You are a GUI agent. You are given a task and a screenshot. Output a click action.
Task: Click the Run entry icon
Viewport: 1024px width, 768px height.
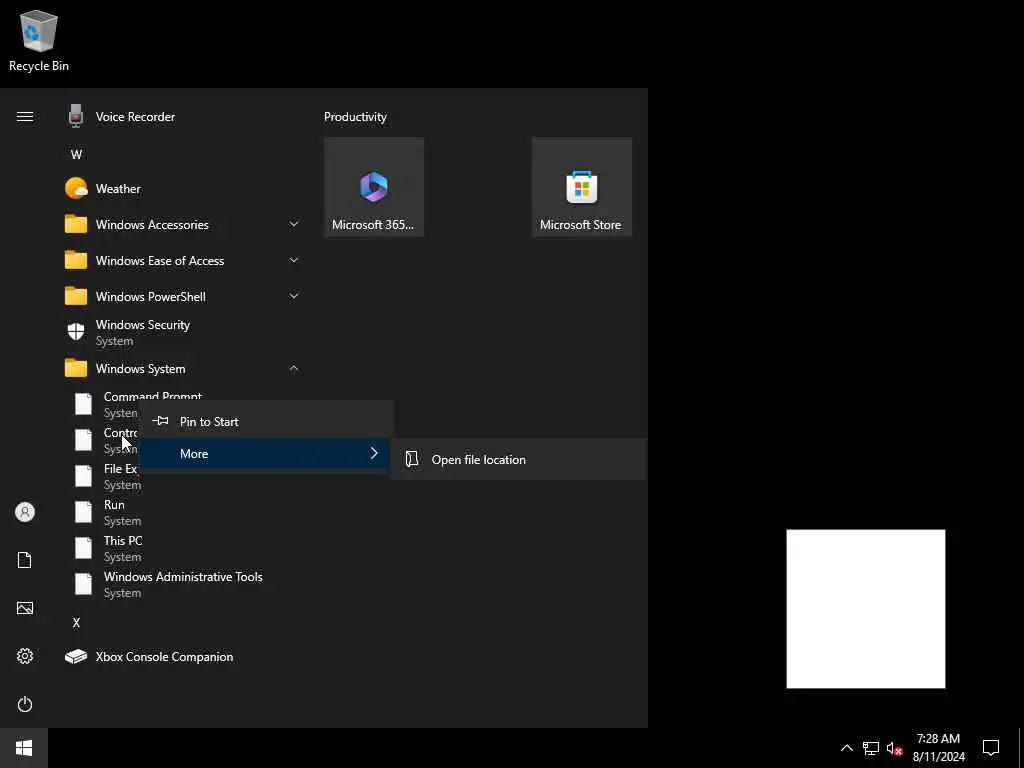click(84, 512)
